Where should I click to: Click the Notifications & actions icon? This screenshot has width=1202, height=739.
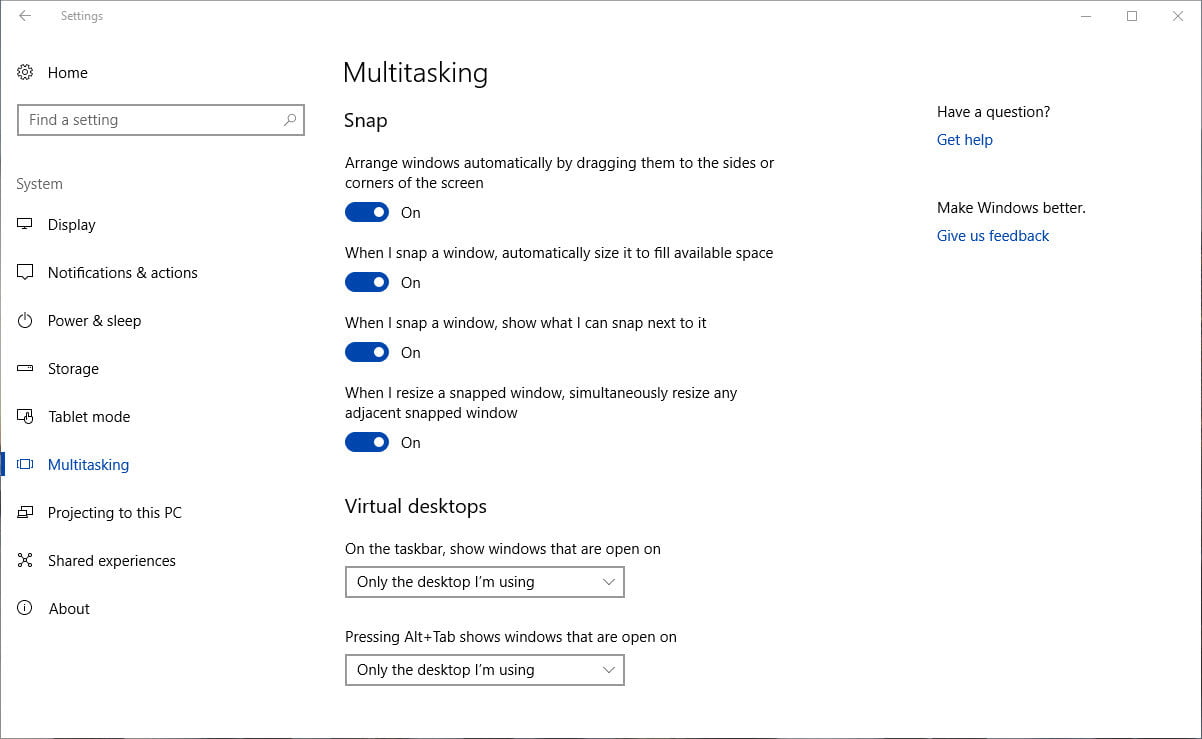pos(25,272)
